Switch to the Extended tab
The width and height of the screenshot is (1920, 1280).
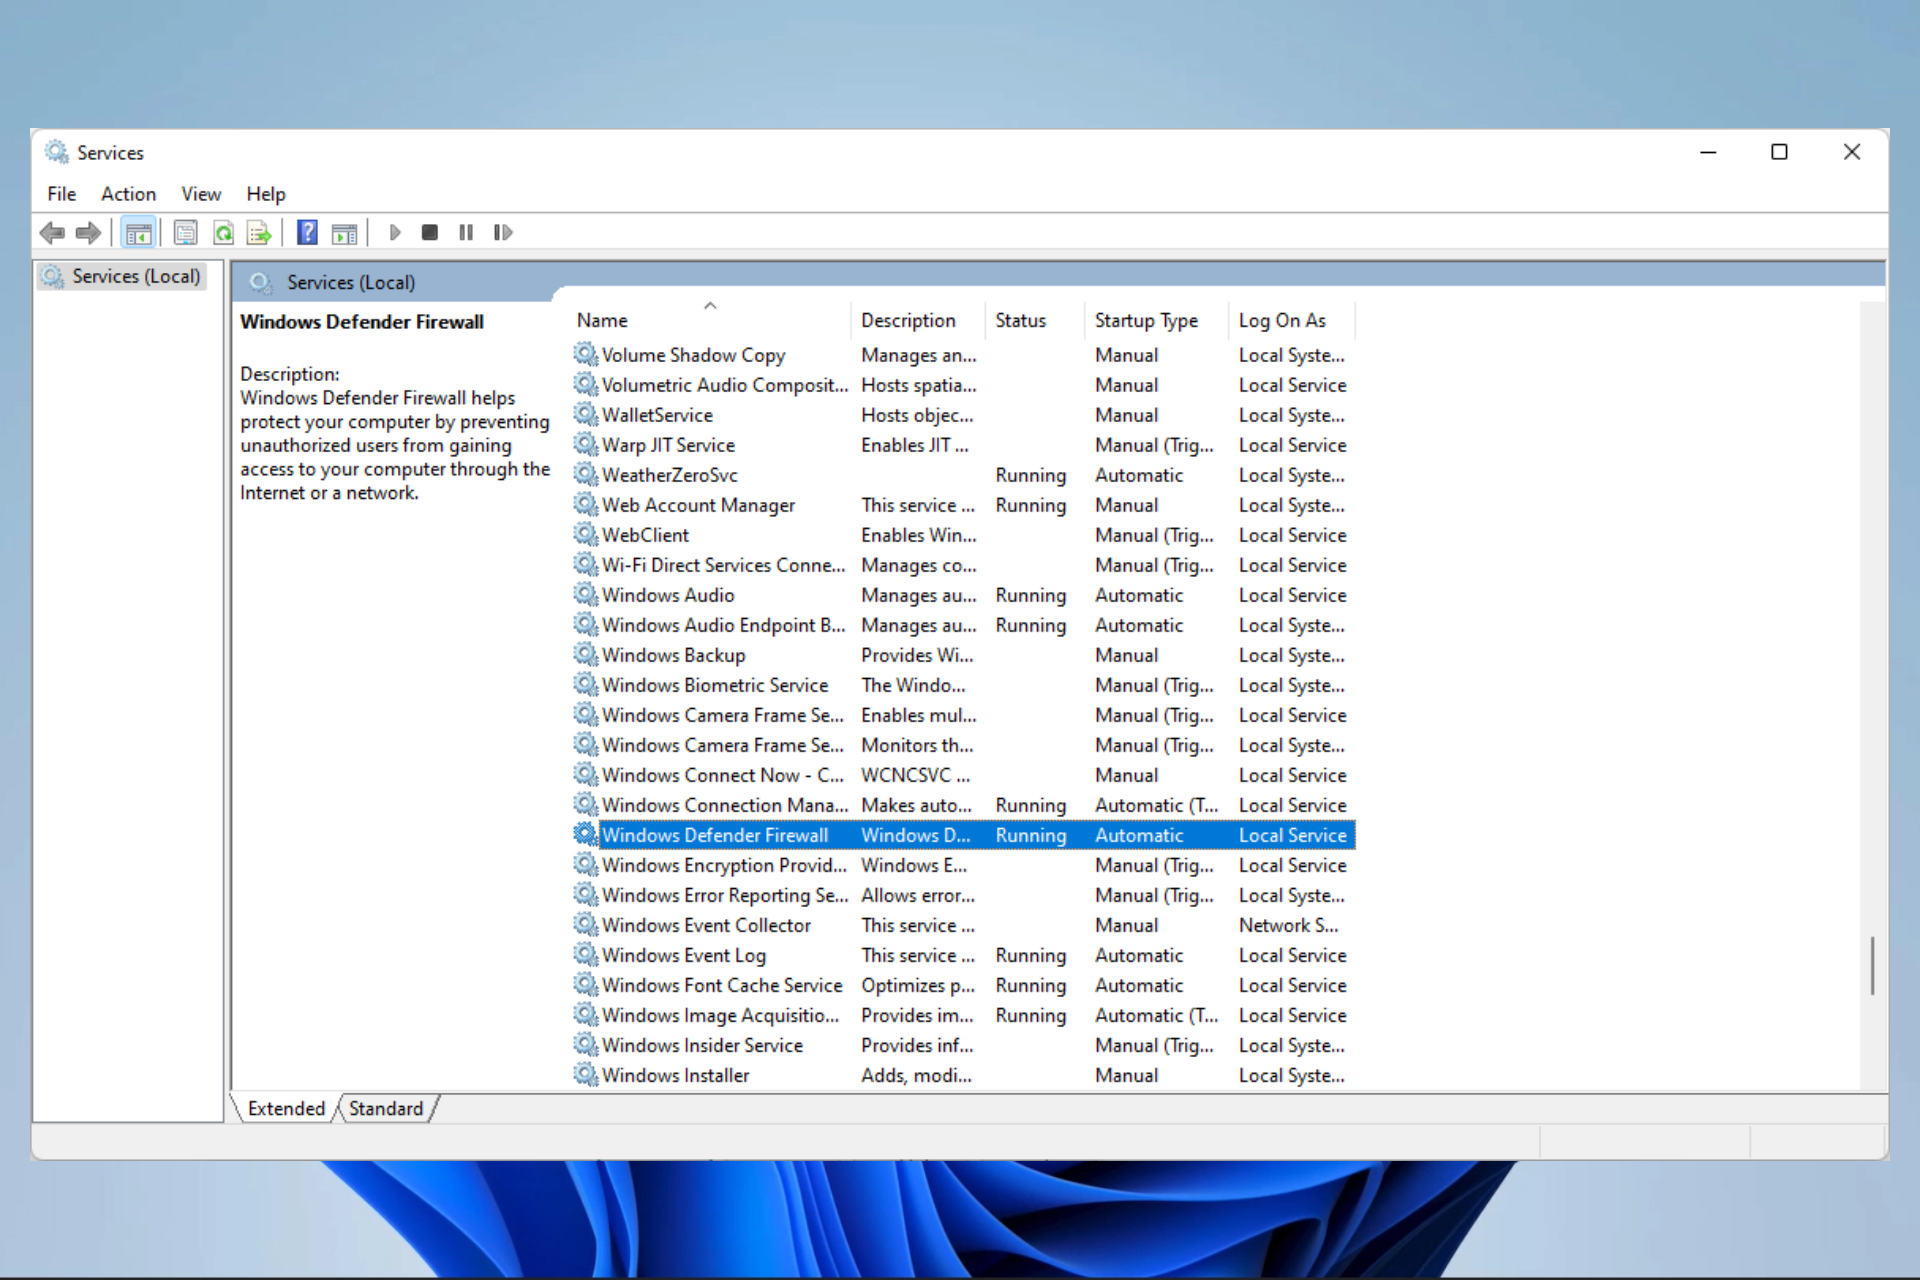pos(286,1109)
